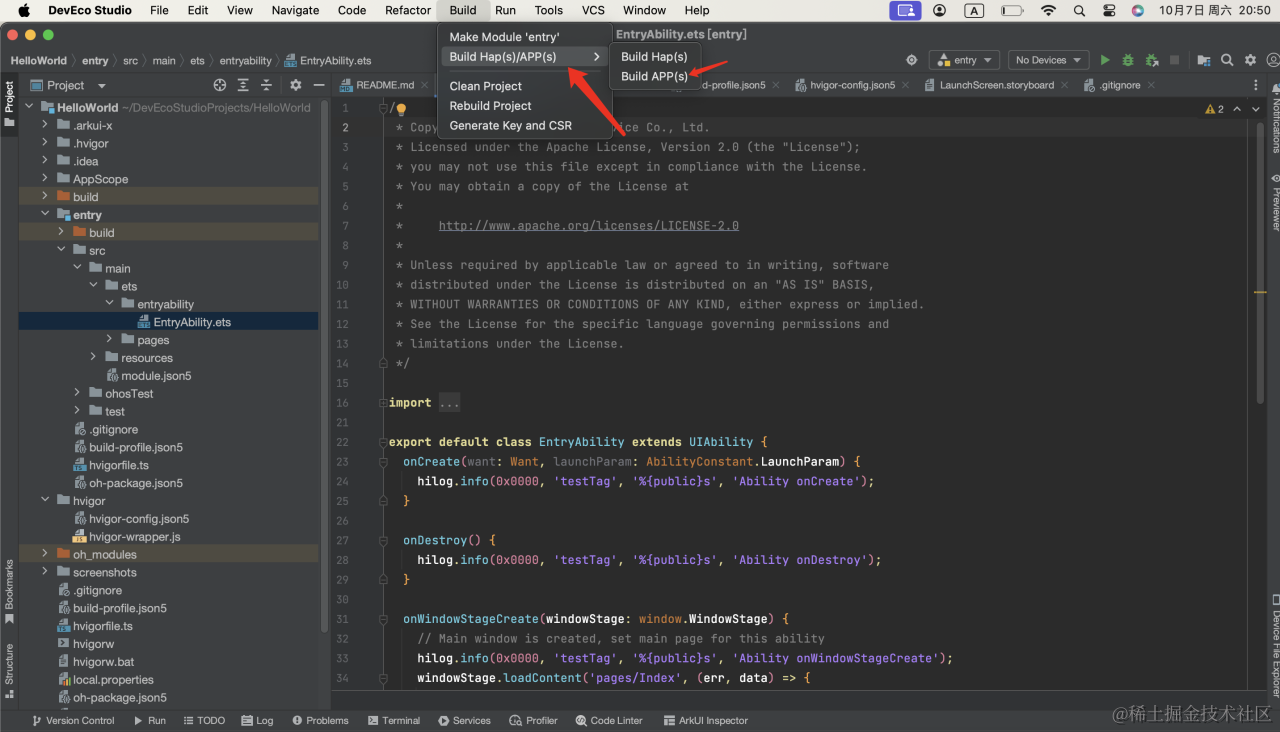1280x732 pixels.
Task: Toggle the Terminal tool window
Action: pyautogui.click(x=394, y=720)
